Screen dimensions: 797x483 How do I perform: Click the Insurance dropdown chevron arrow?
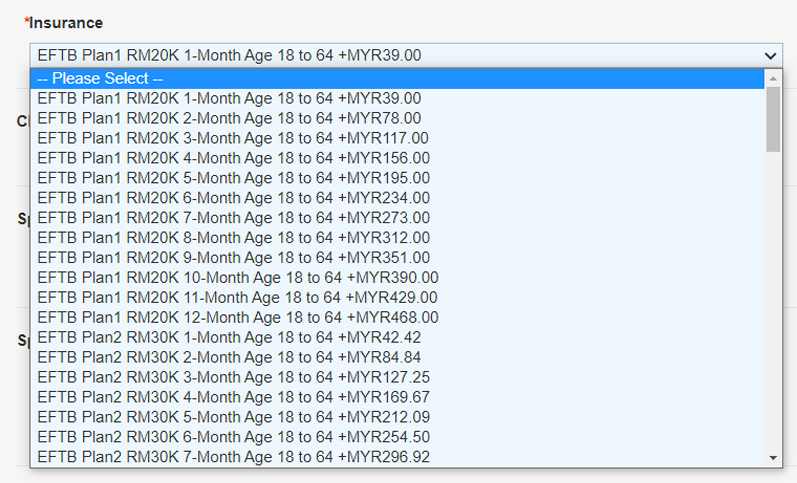(x=769, y=56)
